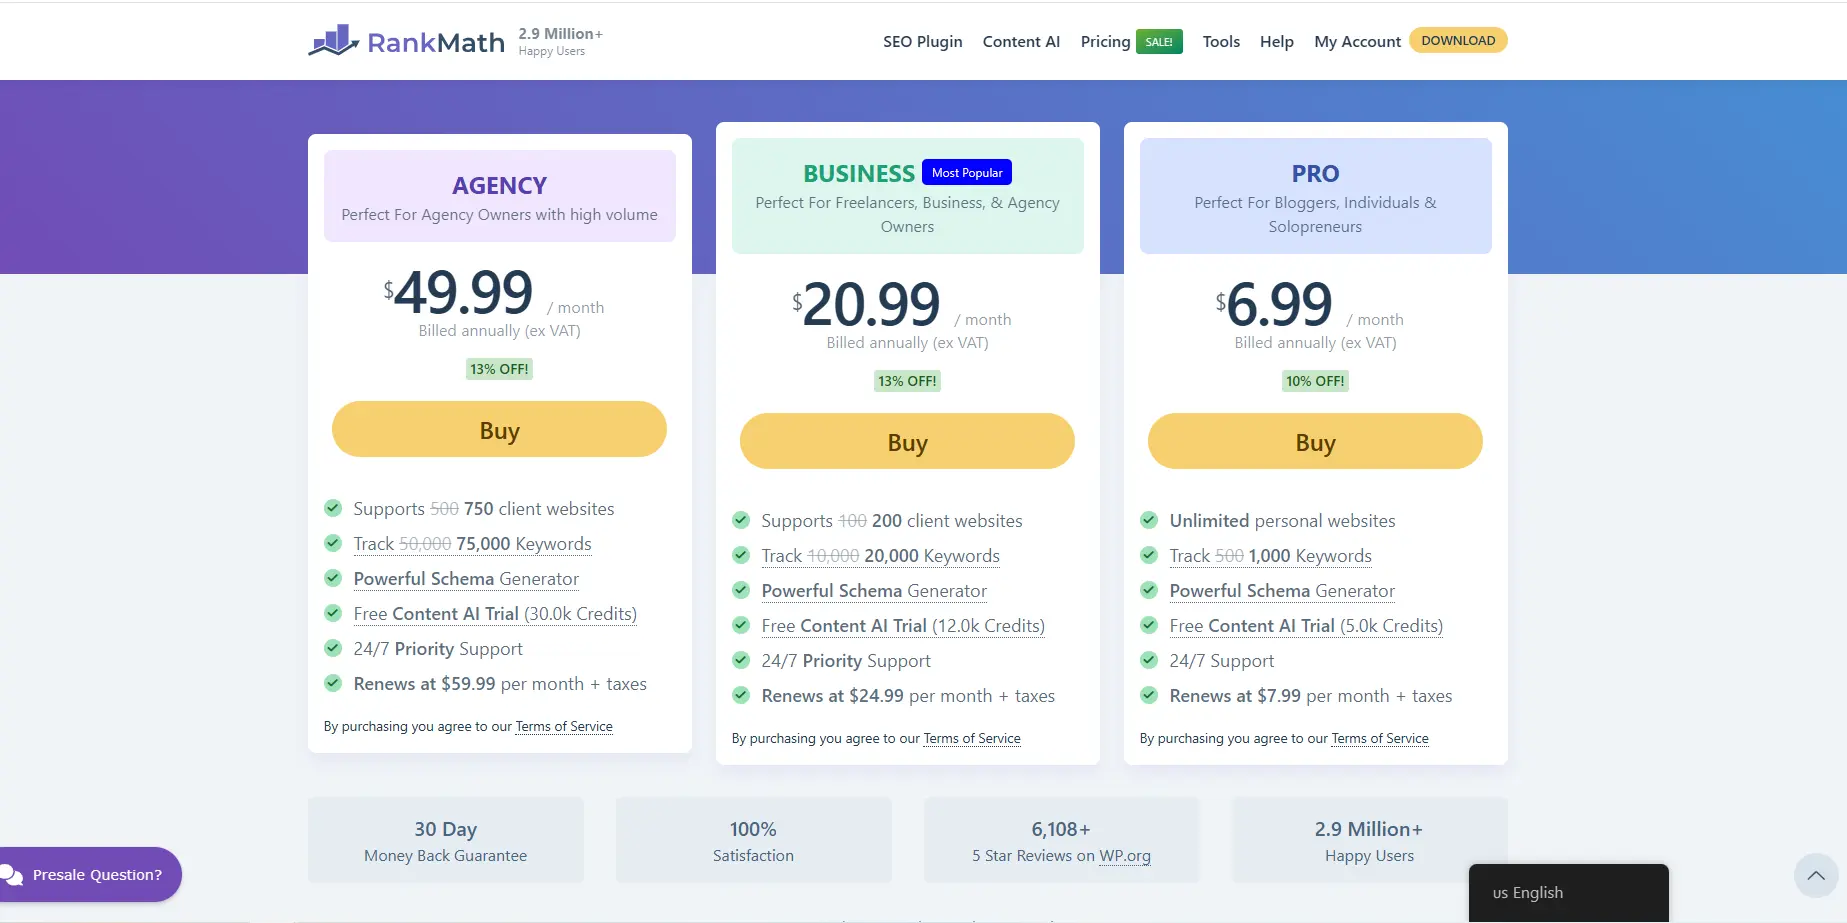Screen dimensions: 1847x923
Task: Buy the Business plan
Action: click(907, 442)
